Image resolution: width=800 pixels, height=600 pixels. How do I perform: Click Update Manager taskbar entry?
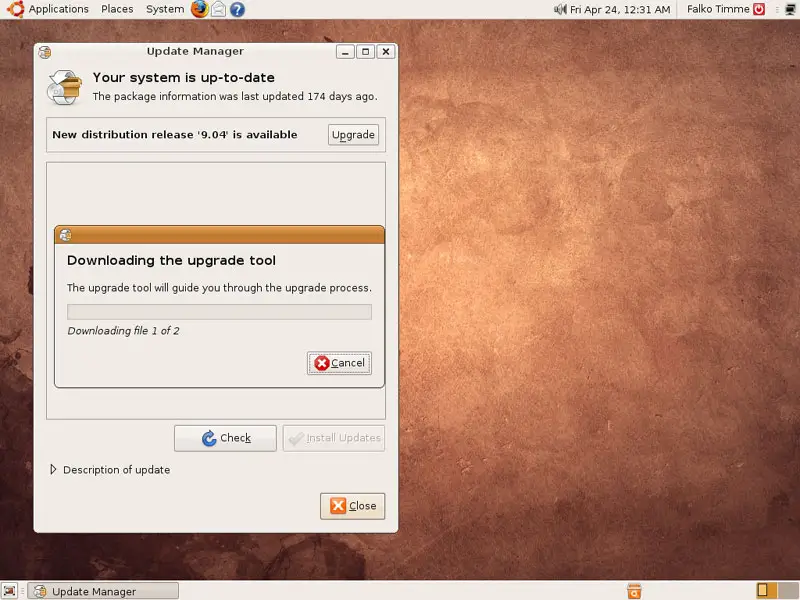pyautogui.click(x=103, y=591)
